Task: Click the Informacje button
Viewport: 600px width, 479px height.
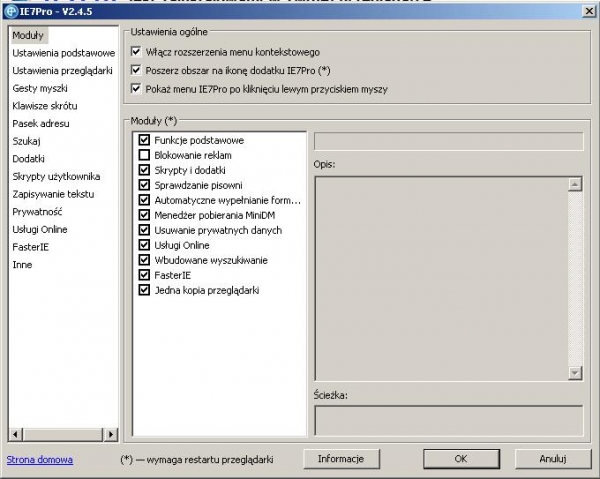Action: point(341,459)
